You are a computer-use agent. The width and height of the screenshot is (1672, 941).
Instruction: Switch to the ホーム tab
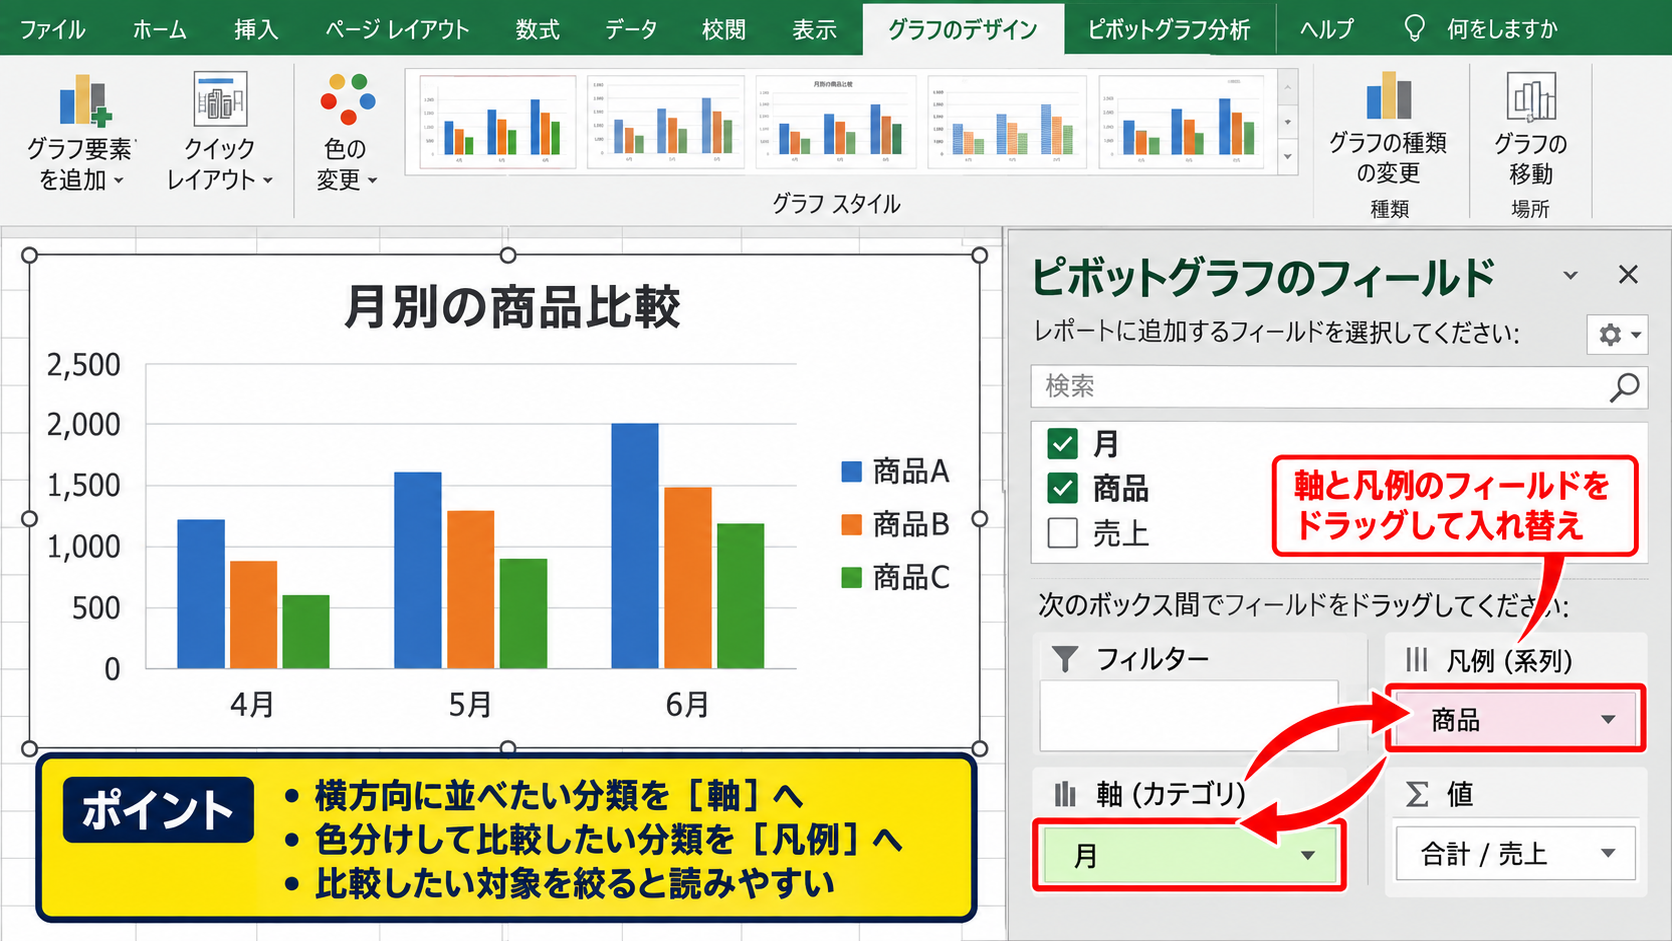click(159, 29)
